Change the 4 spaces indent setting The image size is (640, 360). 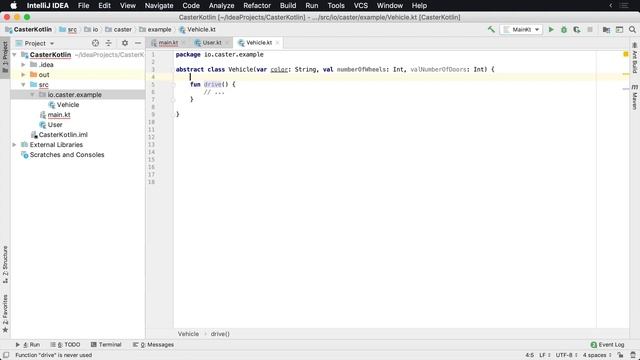[597, 355]
